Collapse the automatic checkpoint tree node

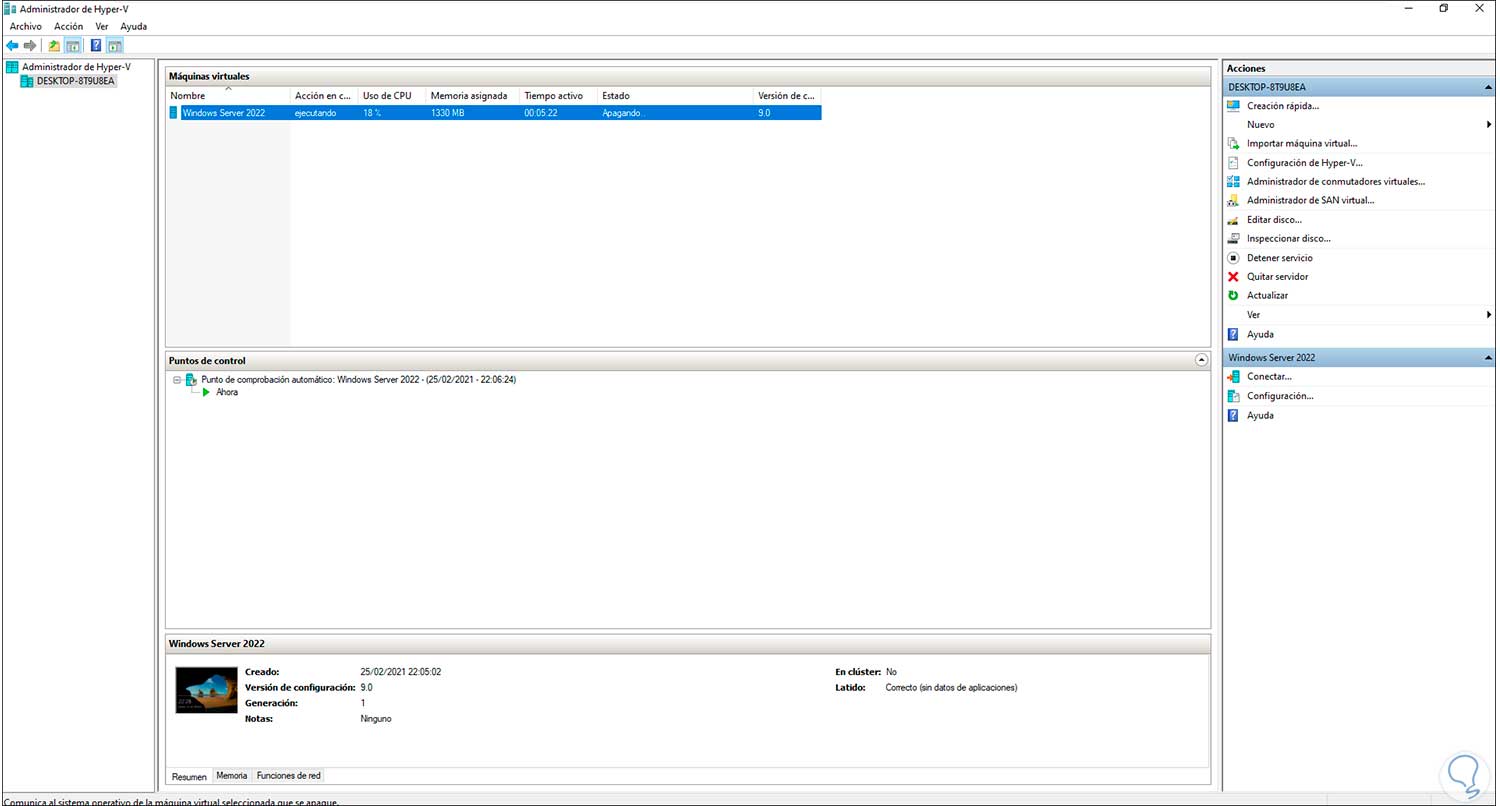pyautogui.click(x=177, y=380)
